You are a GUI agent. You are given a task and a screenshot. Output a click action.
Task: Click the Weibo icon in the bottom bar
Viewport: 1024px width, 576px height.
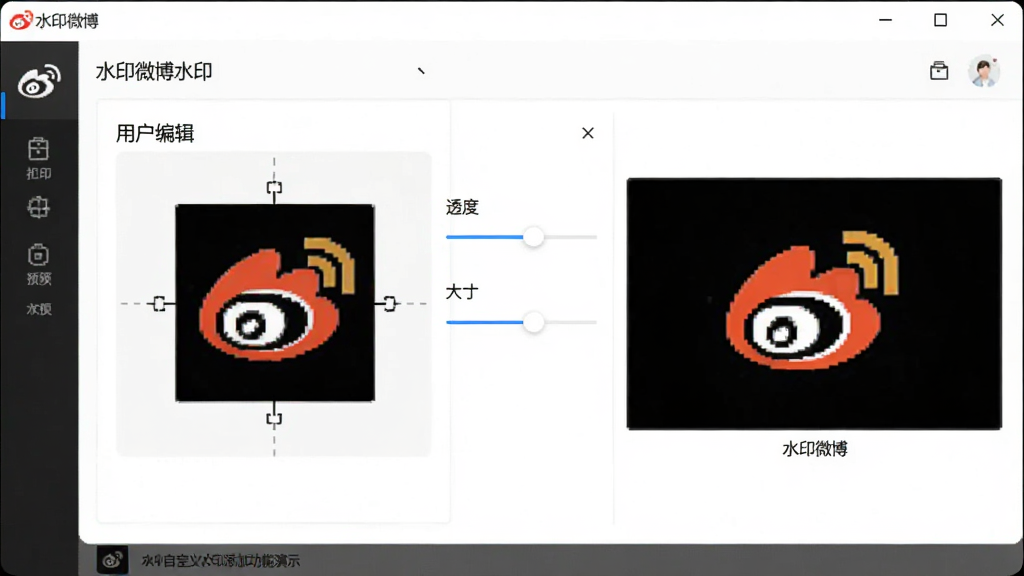[112, 560]
